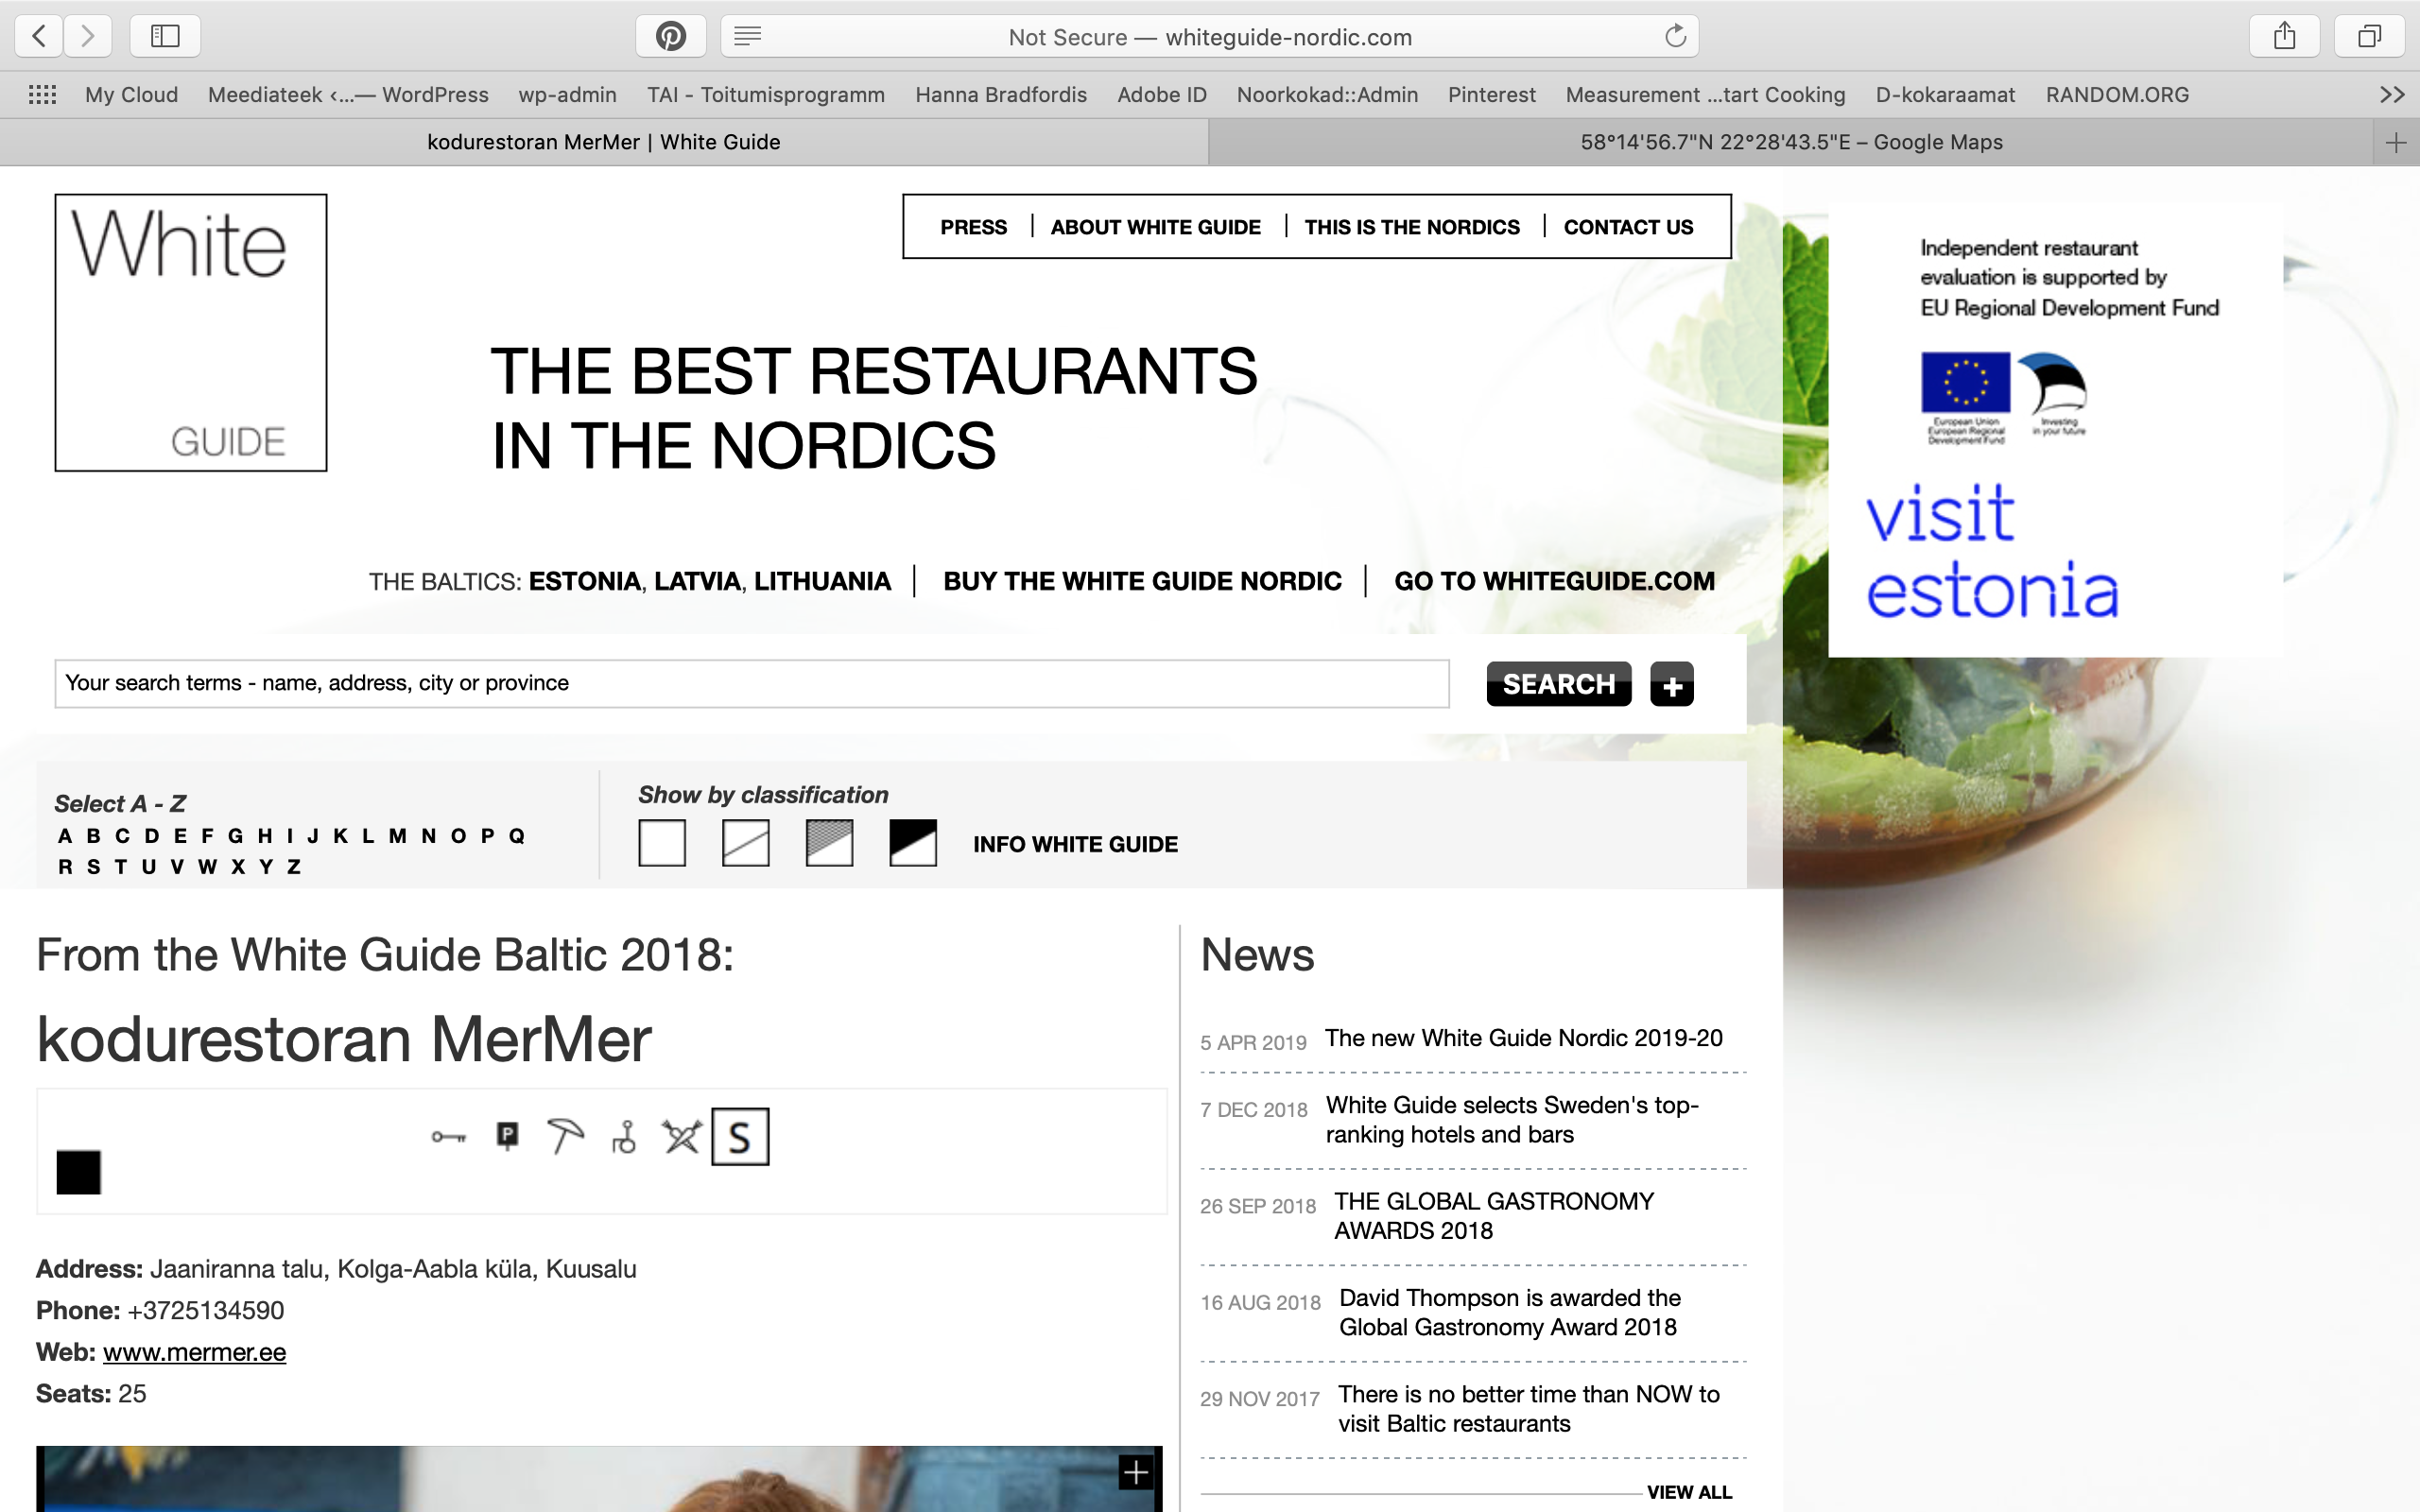This screenshot has height=1512, width=2420.
Task: Expand advanced search with plus button
Action: (x=1671, y=685)
